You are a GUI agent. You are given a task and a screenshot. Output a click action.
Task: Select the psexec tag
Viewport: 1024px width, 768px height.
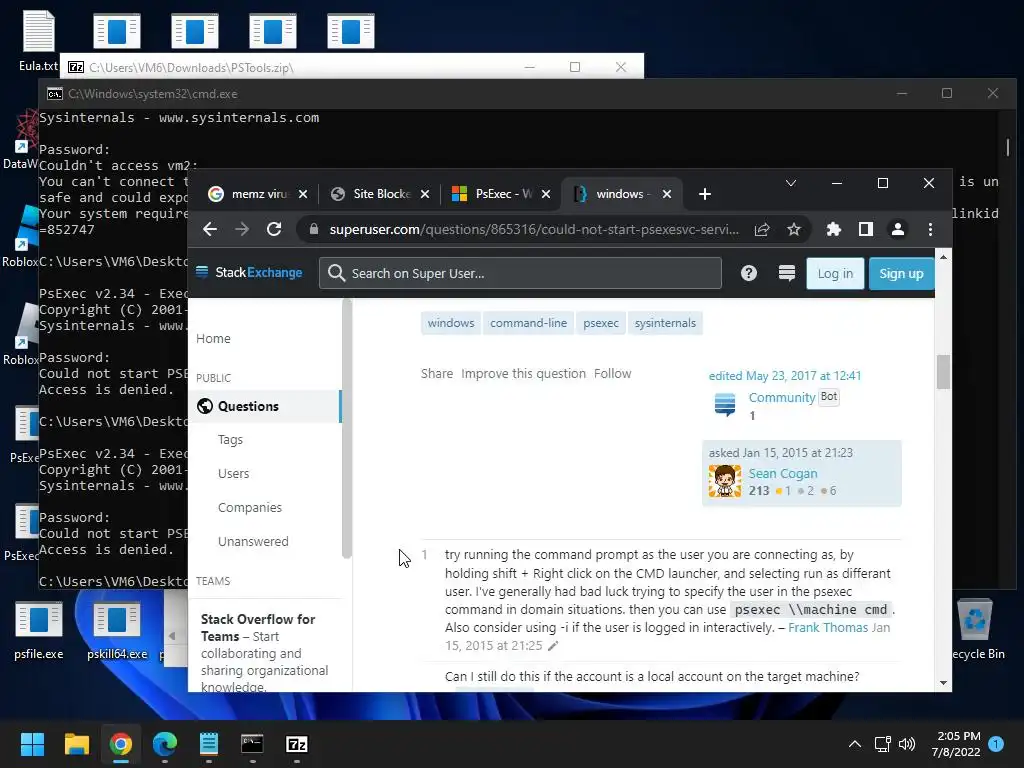click(x=601, y=323)
